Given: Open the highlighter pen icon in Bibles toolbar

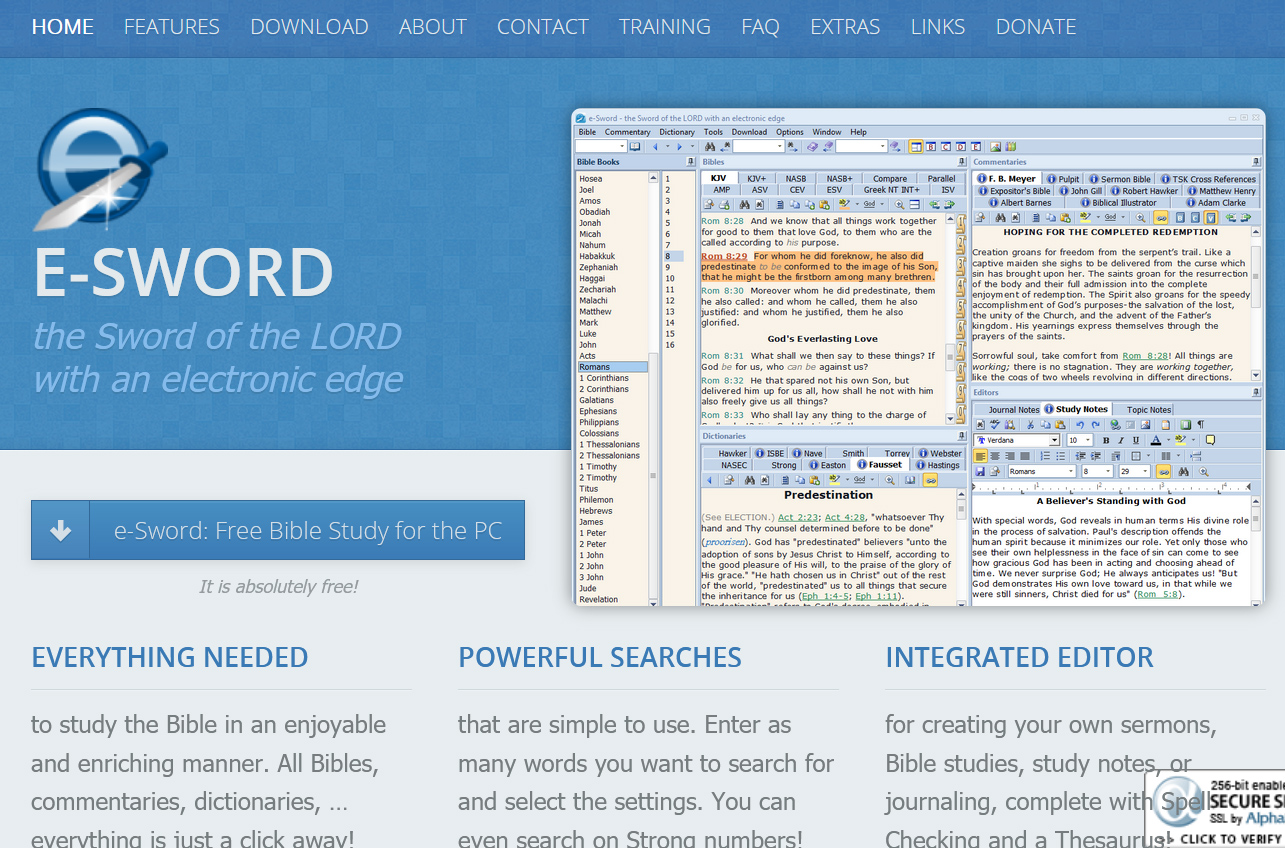Looking at the screenshot, I should tap(844, 204).
